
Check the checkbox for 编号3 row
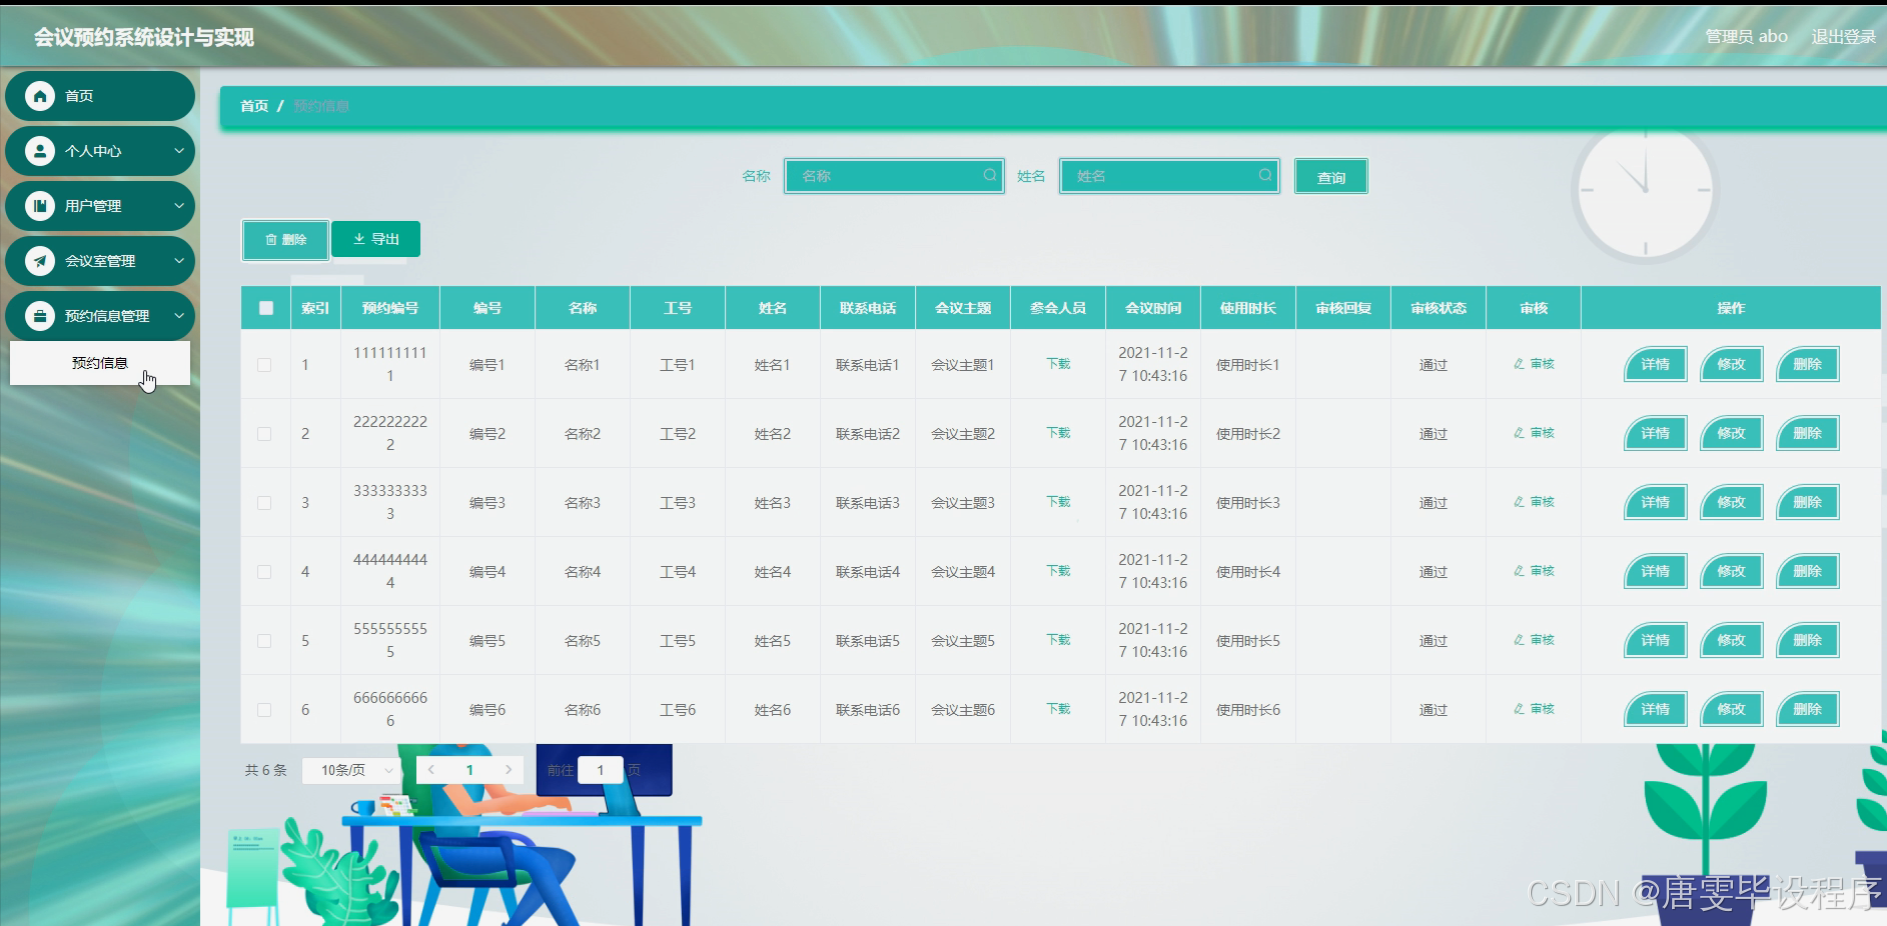265,502
